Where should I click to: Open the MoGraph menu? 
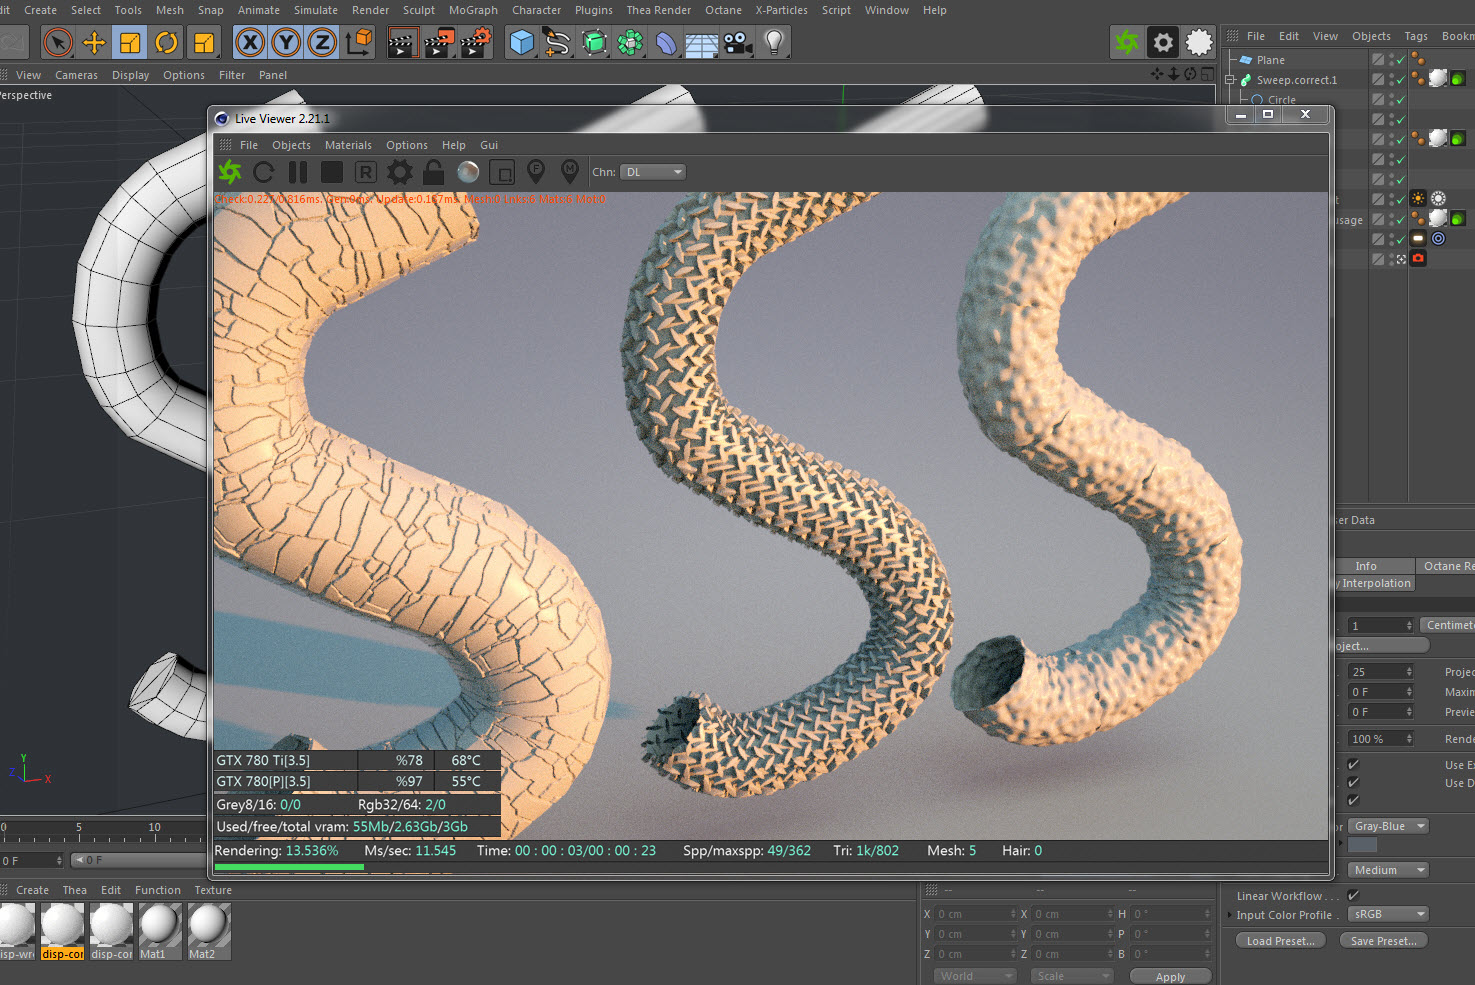(473, 10)
